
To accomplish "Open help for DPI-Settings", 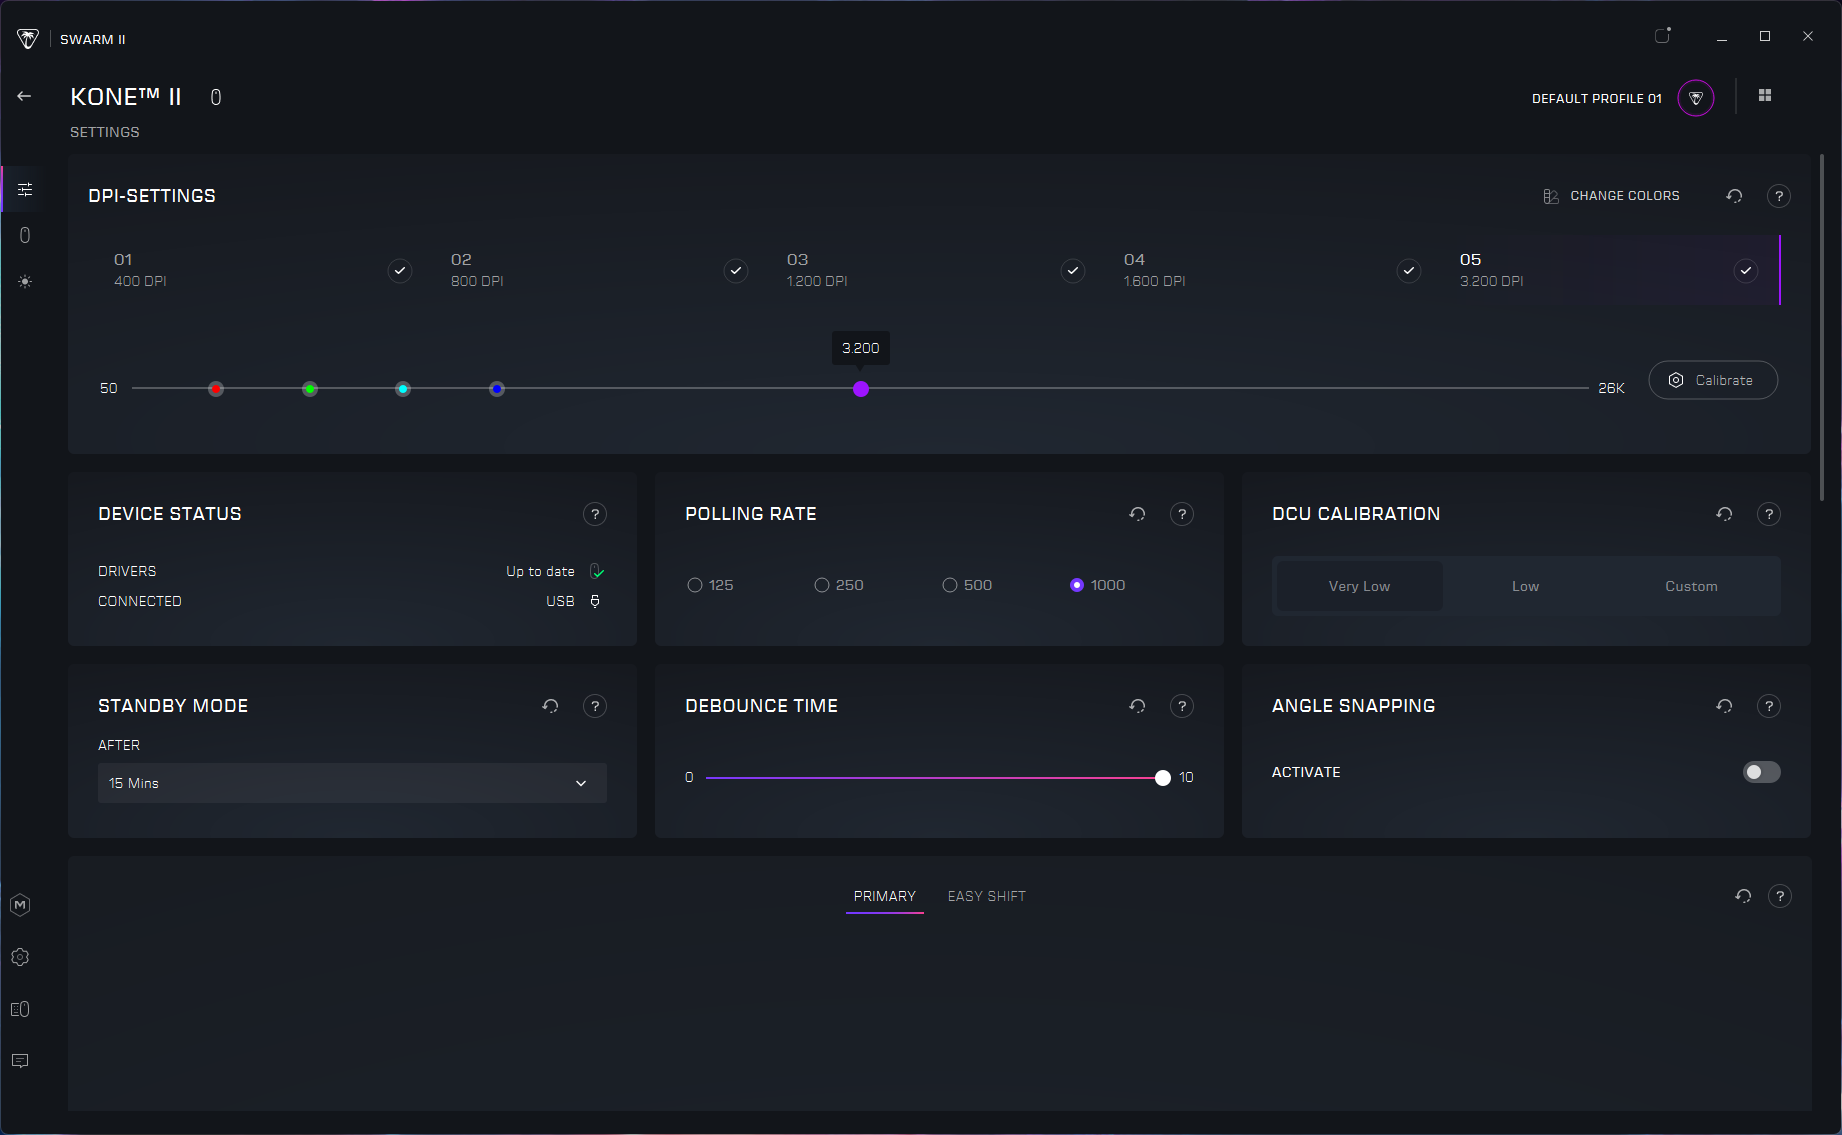I will click(x=1779, y=196).
